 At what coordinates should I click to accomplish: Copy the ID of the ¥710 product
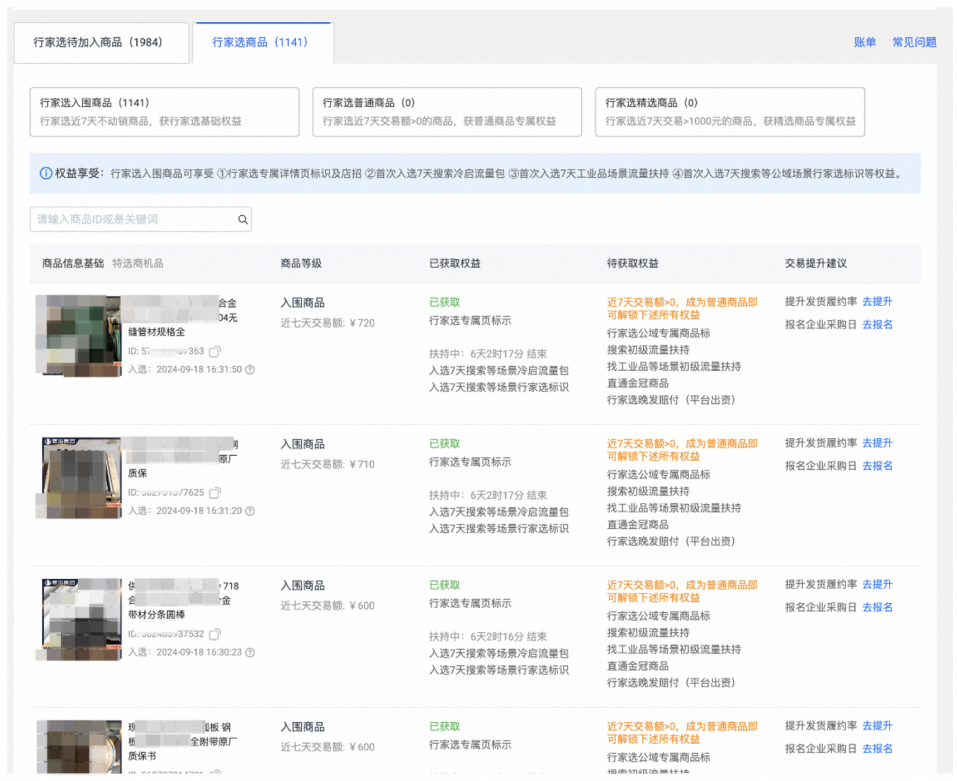click(x=215, y=493)
